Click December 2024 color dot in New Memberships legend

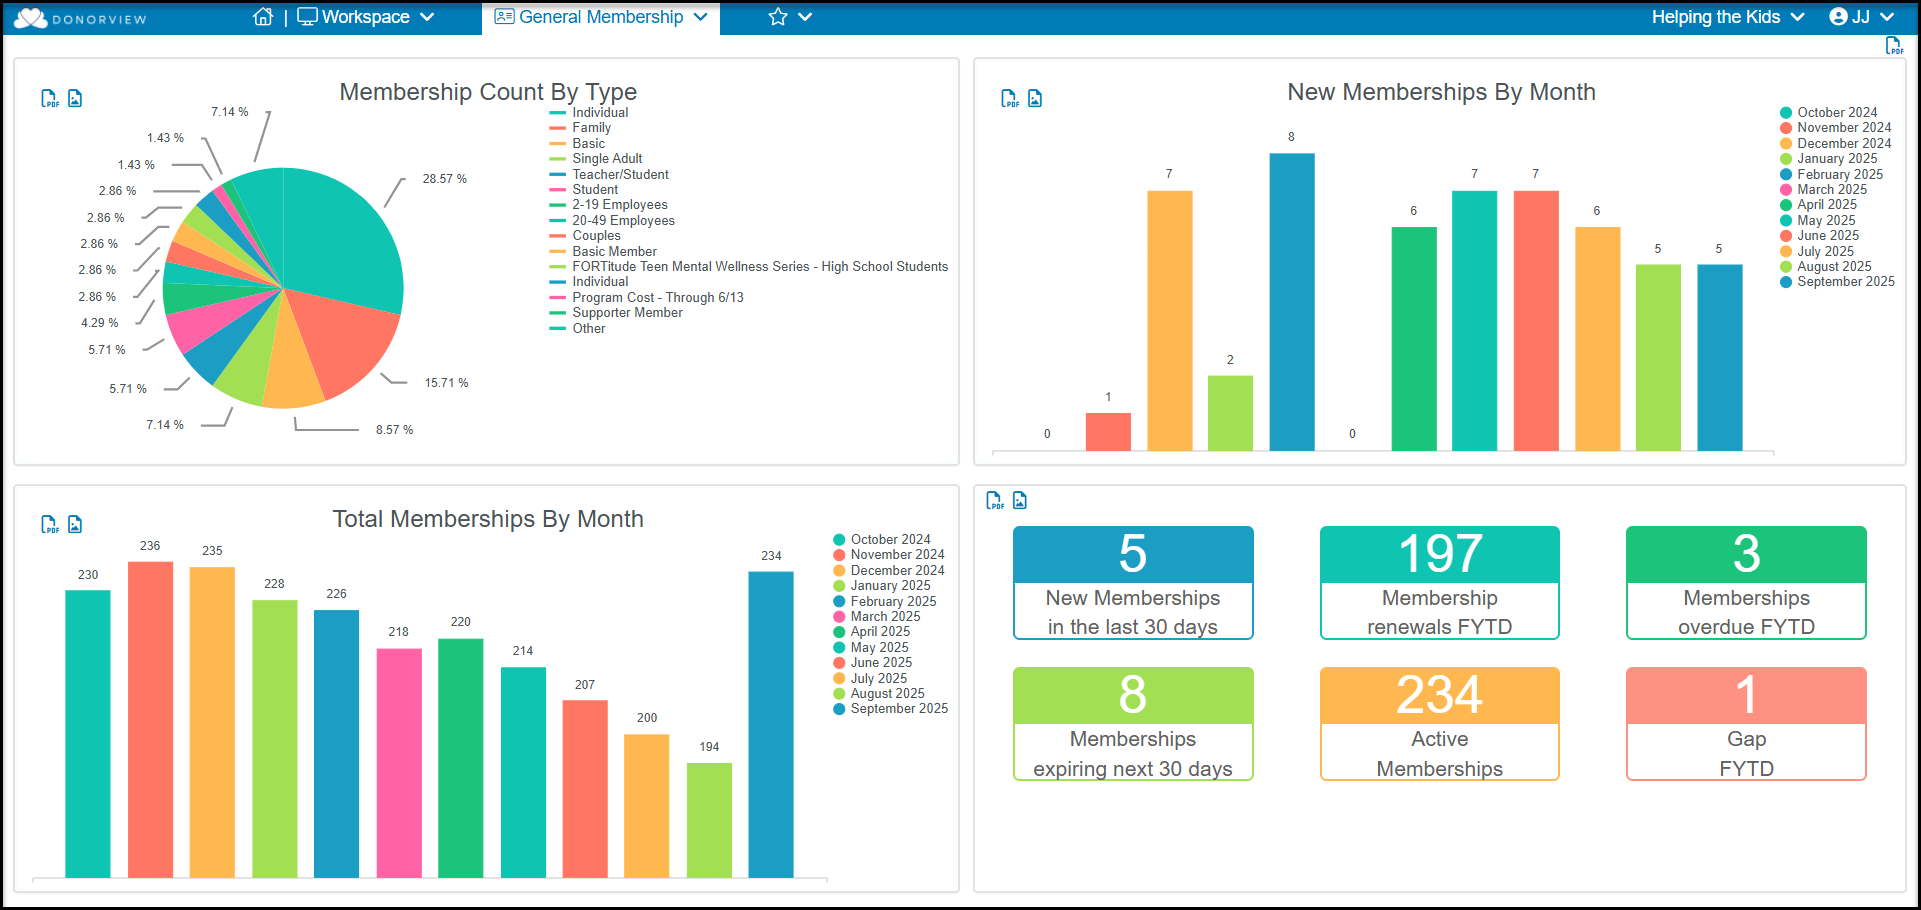click(x=1786, y=144)
